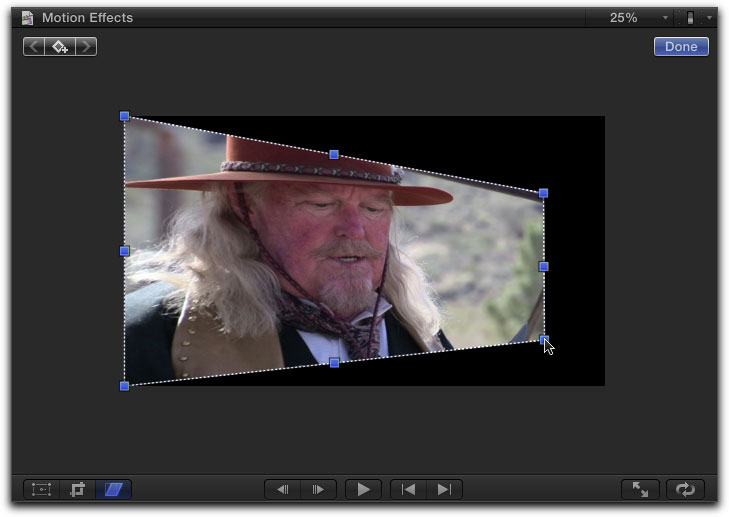Step back one frame
This screenshot has width=729, height=517.
283,490
